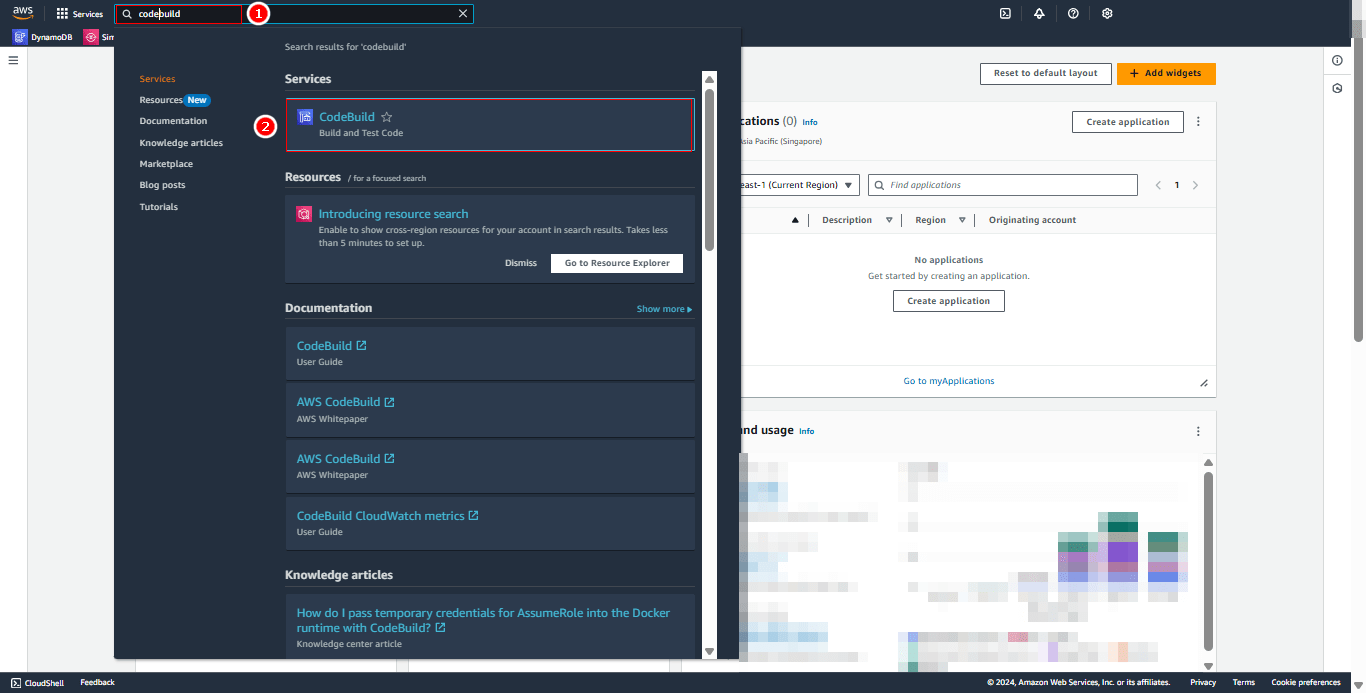Dismiss the resource search banner
The width and height of the screenshot is (1366, 693).
(521, 263)
